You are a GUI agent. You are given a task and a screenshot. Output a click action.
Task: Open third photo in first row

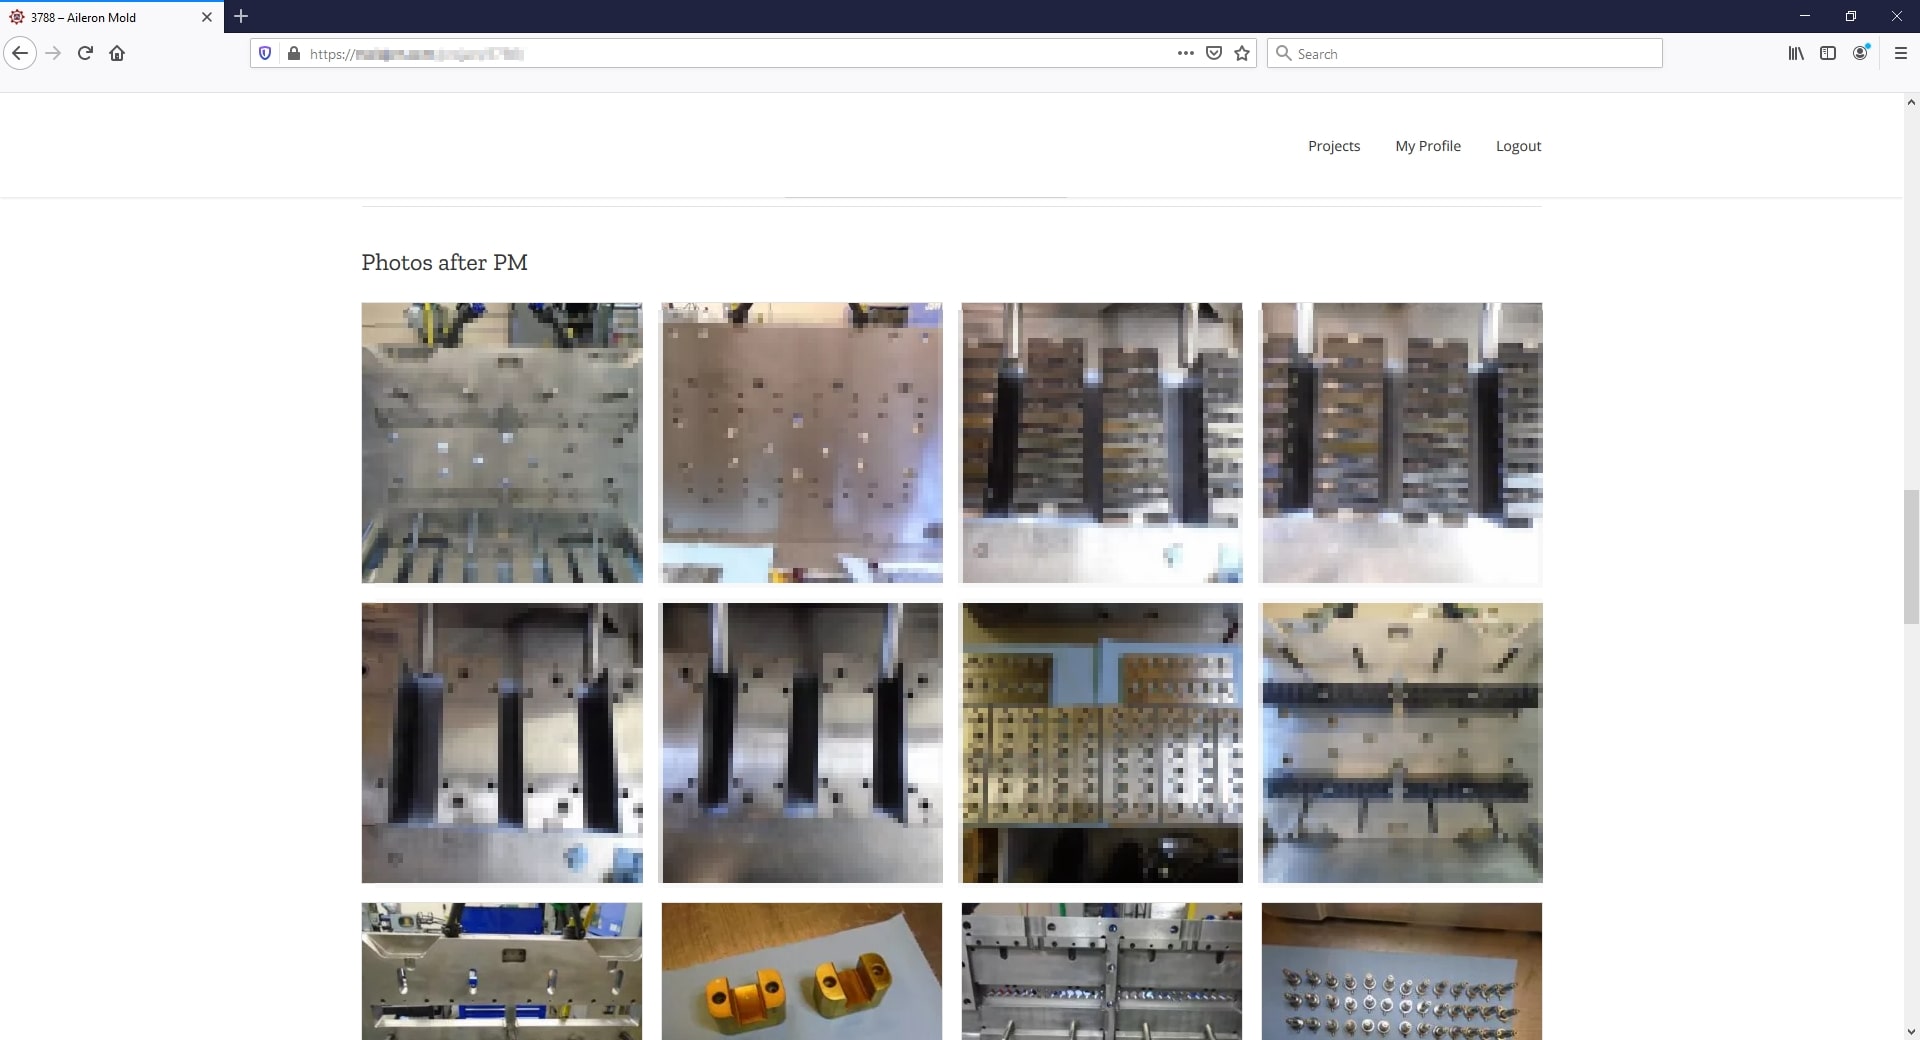1102,443
